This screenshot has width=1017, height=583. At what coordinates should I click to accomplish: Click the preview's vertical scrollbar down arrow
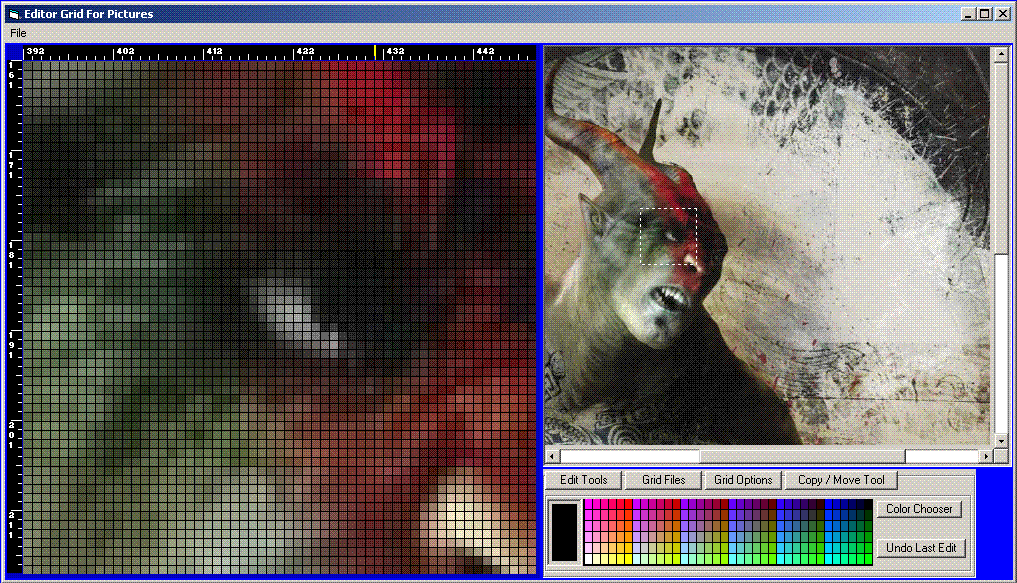coord(1001,440)
